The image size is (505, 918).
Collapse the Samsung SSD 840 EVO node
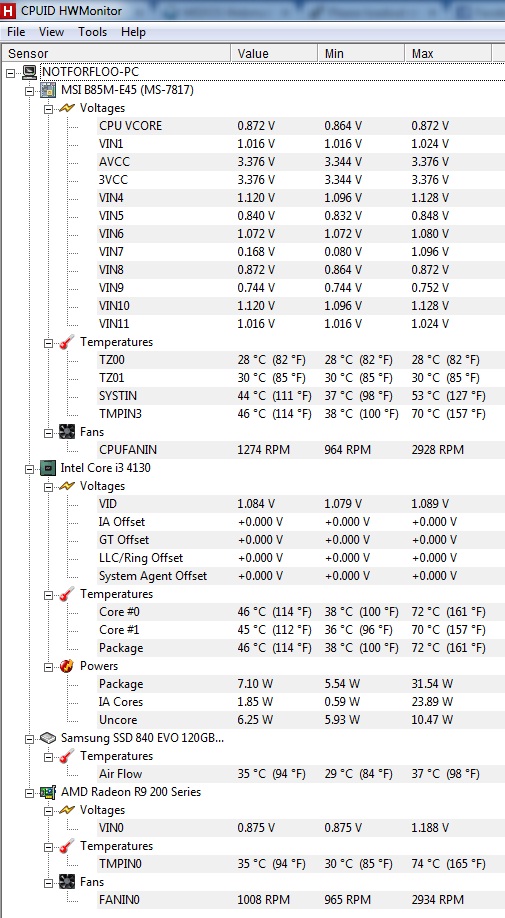point(29,739)
